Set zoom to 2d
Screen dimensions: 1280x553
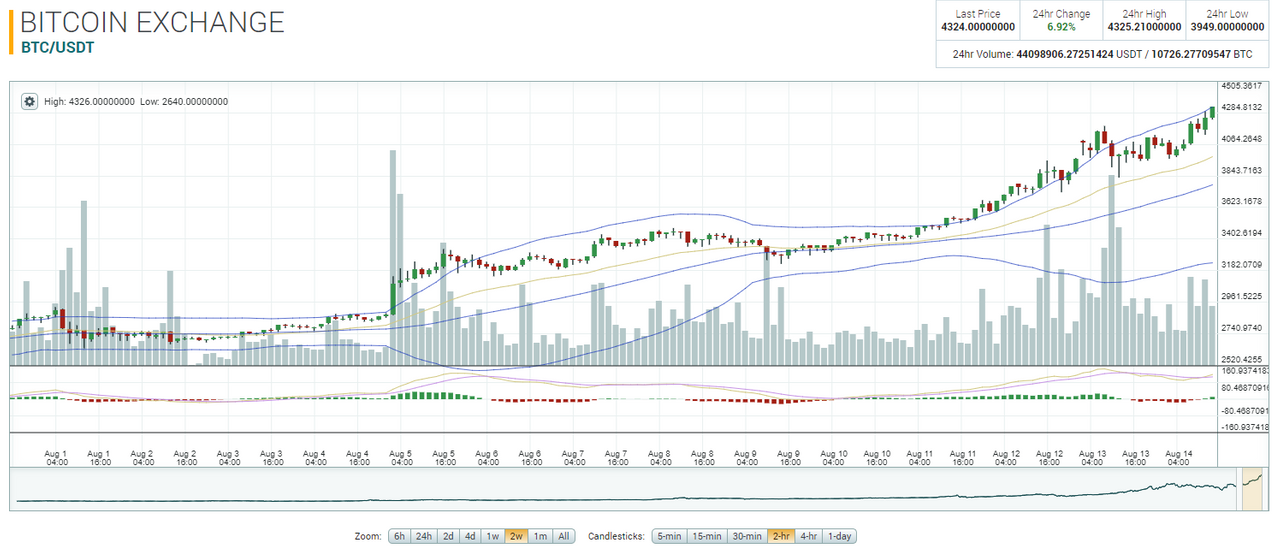tap(448, 536)
